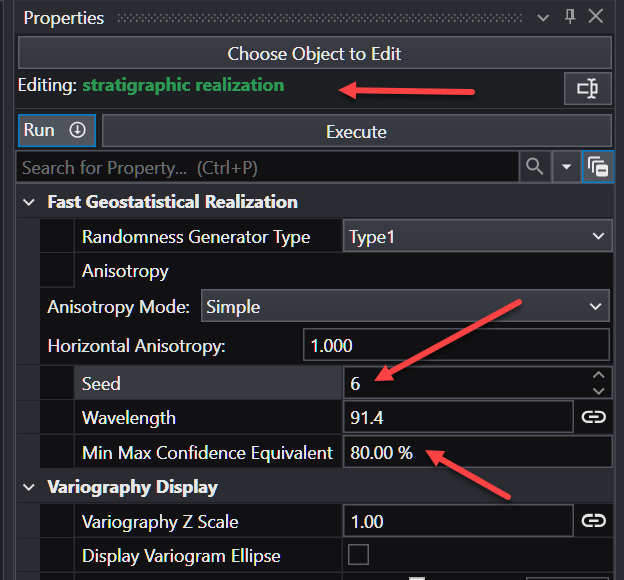Image resolution: width=624 pixels, height=580 pixels.
Task: Decrease Seed with the down arrow
Action: click(599, 391)
